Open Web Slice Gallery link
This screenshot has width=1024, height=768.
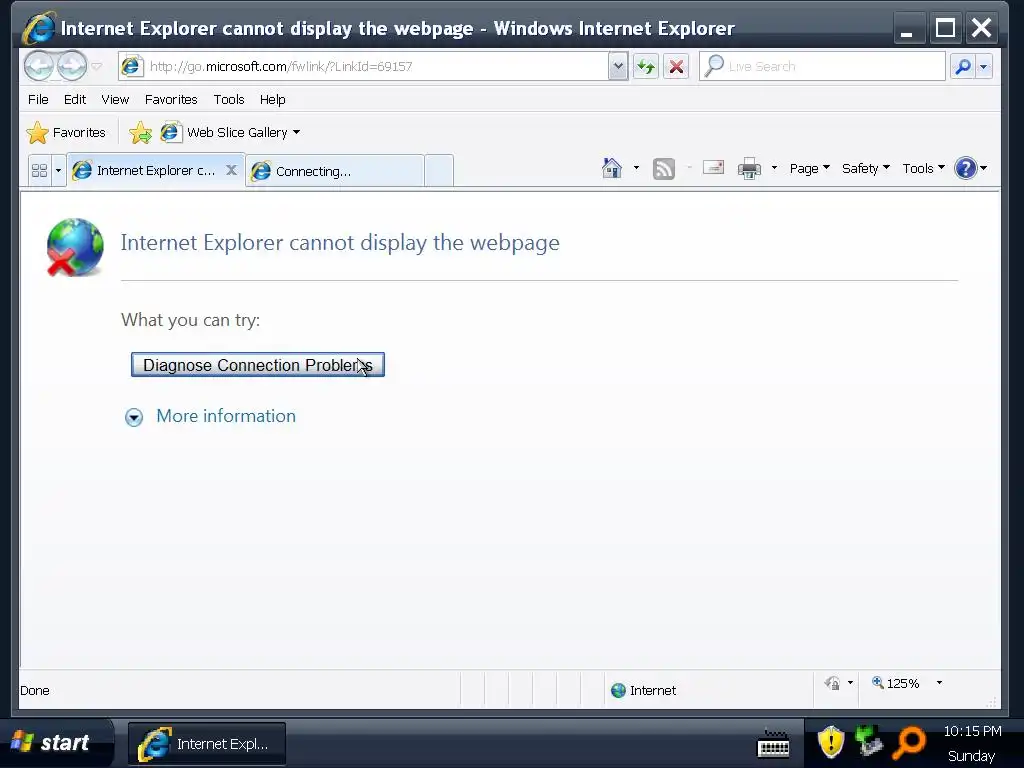223,133
